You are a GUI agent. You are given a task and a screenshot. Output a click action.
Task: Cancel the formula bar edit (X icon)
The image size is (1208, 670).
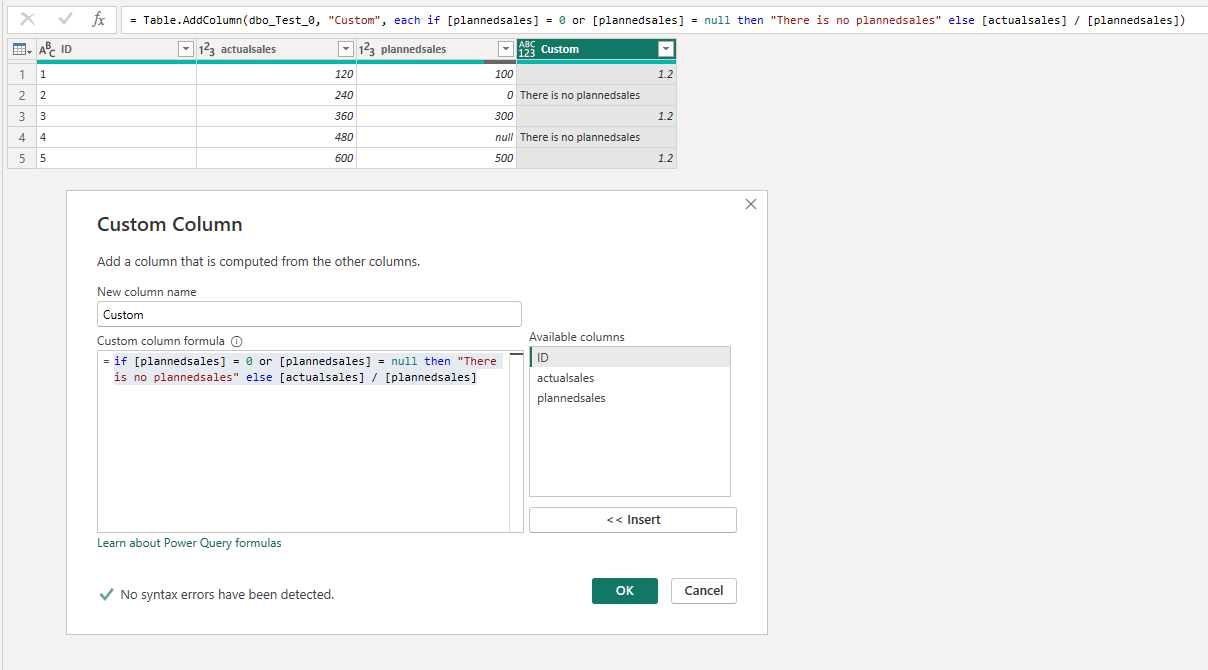pos(28,19)
